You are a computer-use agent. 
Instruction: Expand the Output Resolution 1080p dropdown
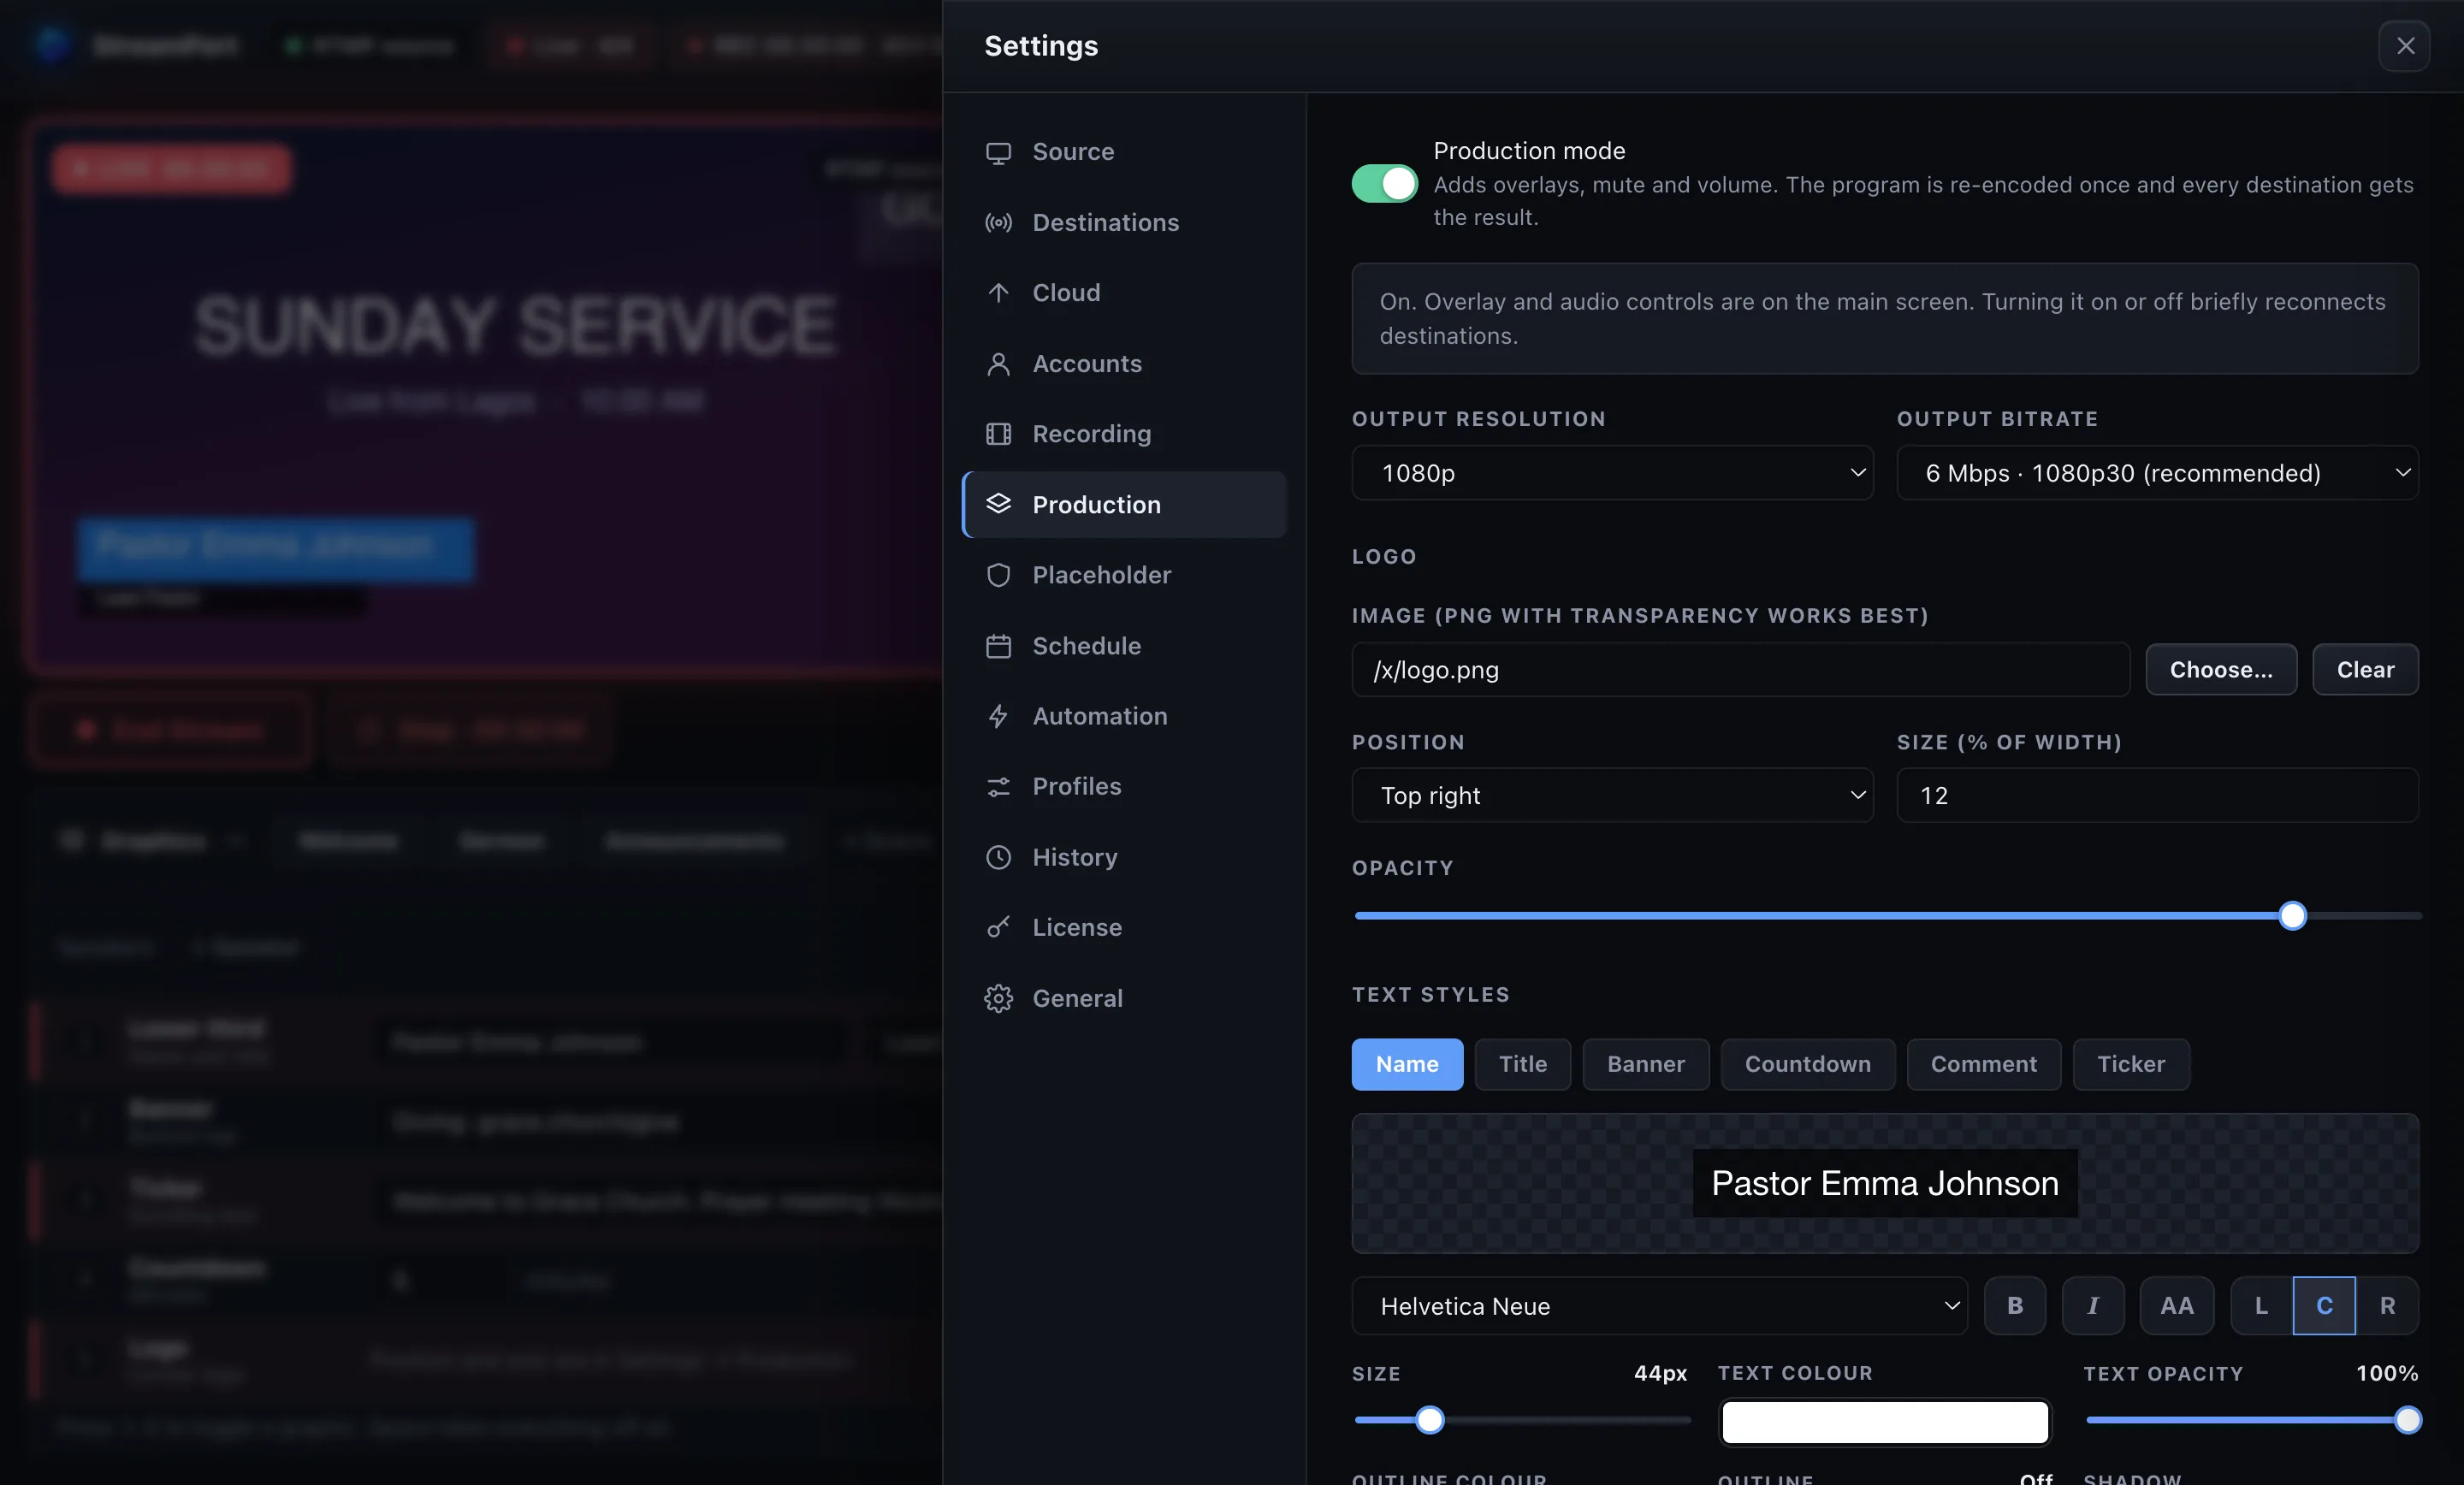click(x=1612, y=473)
